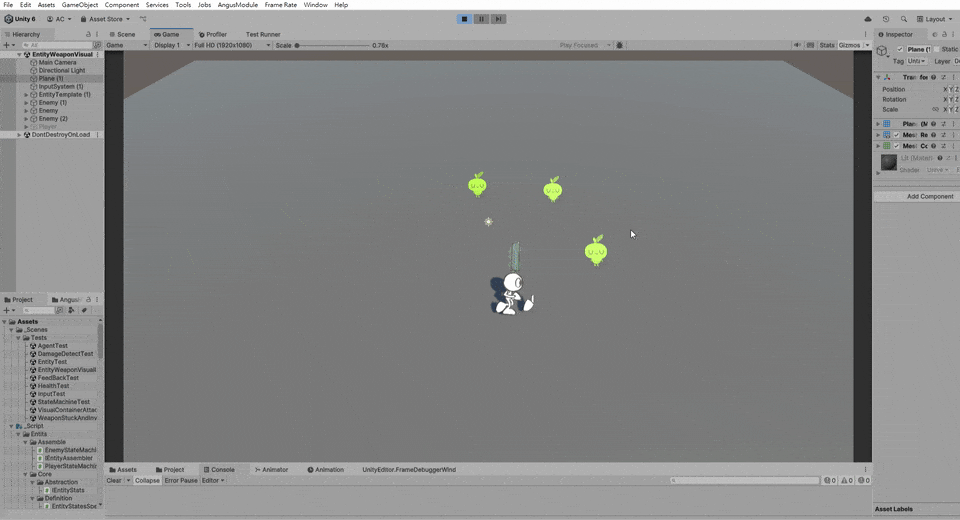Open EntityWeaponVisual scene options menu
The width and height of the screenshot is (960, 520).
coord(97,55)
